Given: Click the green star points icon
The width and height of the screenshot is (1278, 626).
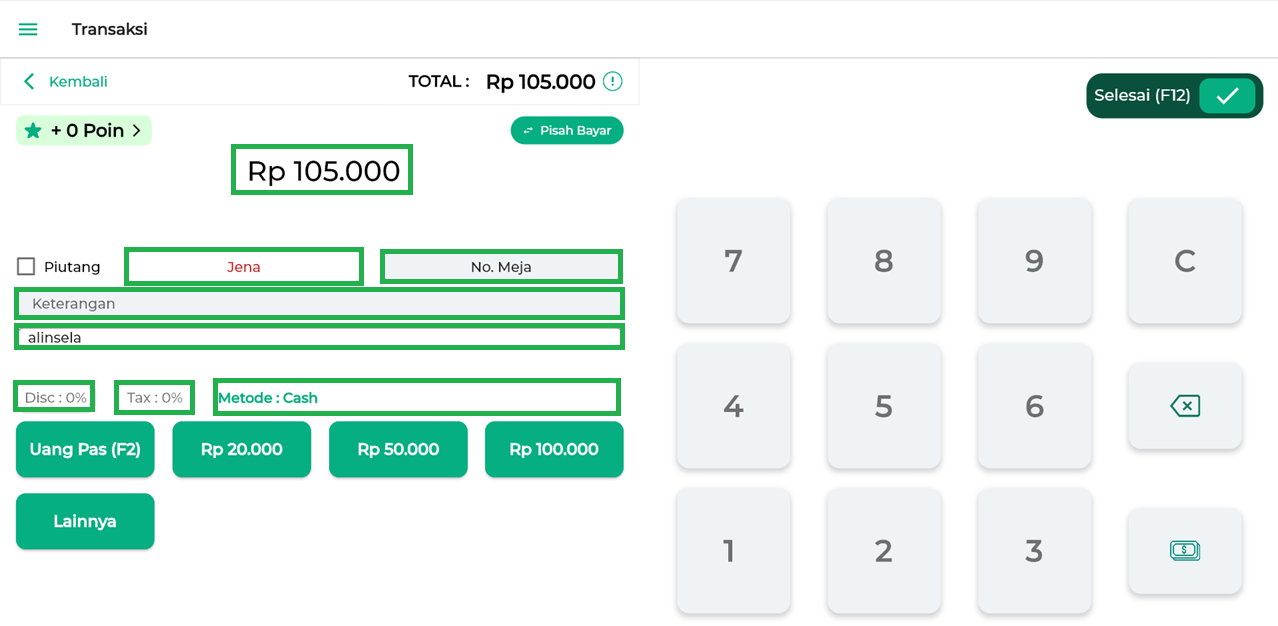Looking at the screenshot, I should [33, 131].
